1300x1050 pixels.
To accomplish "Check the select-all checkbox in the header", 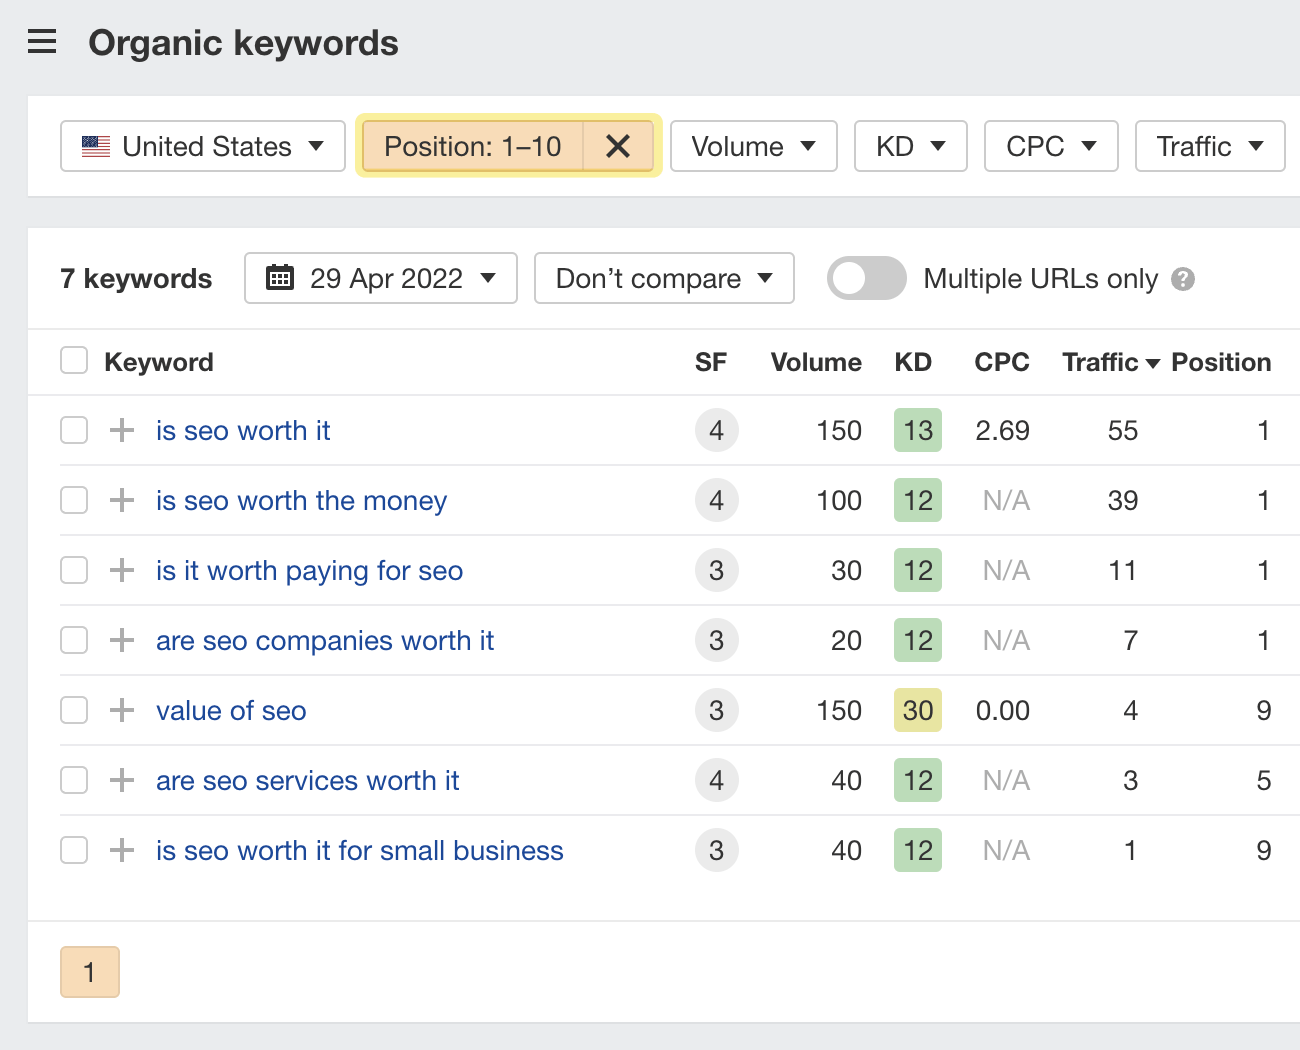I will point(74,360).
